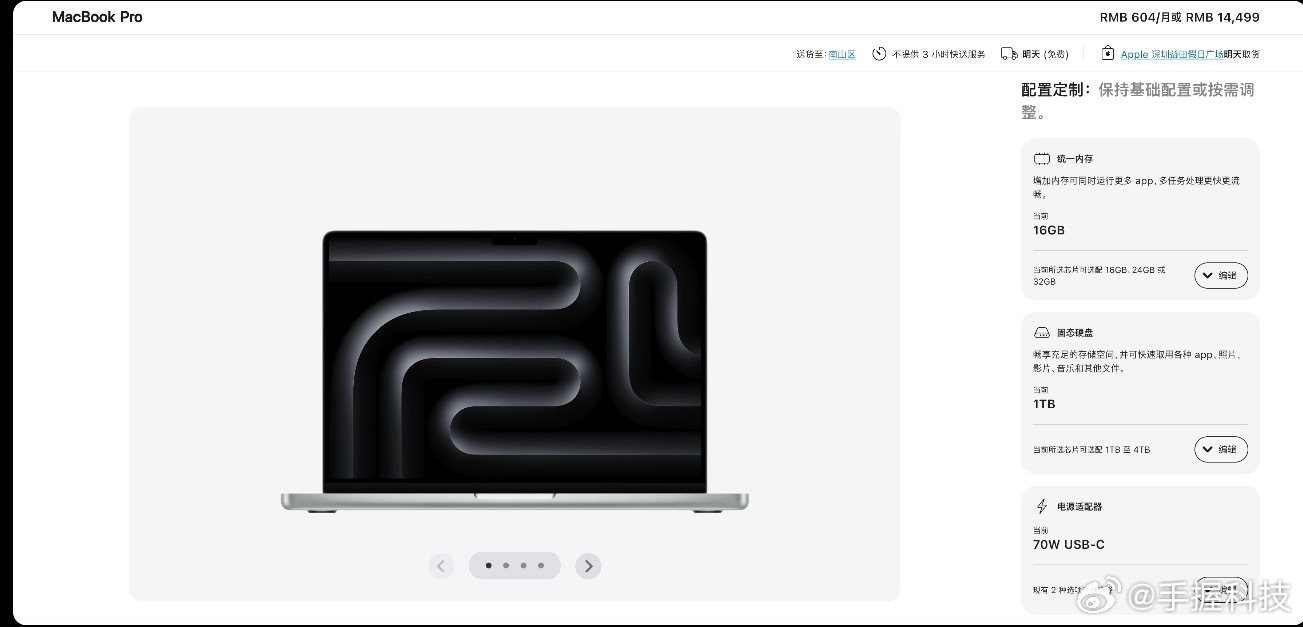Select the fourth gallery pagination dot
The height and width of the screenshot is (627, 1303).
pyautogui.click(x=541, y=566)
